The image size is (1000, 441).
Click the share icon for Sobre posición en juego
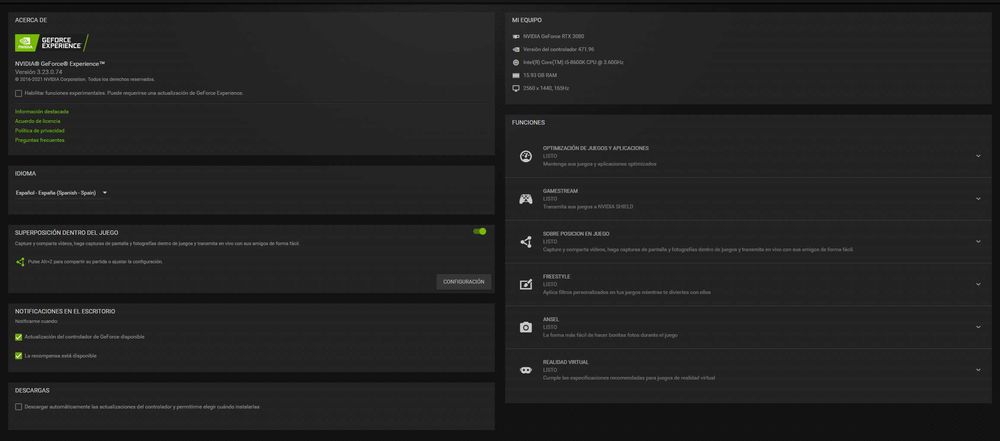[526, 242]
